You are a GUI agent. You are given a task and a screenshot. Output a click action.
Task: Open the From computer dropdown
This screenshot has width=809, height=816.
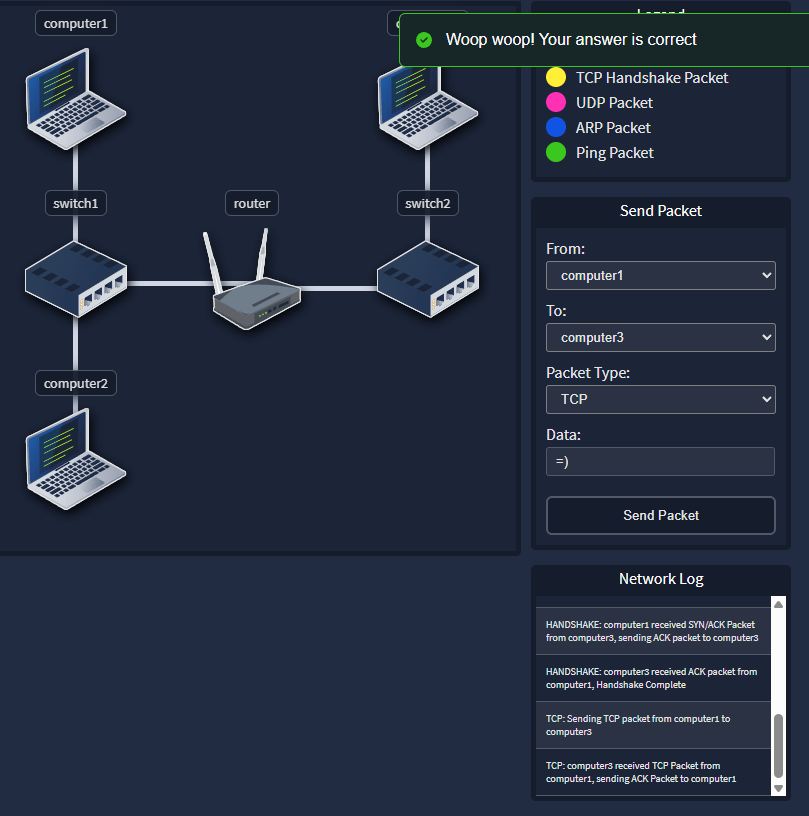tap(660, 275)
